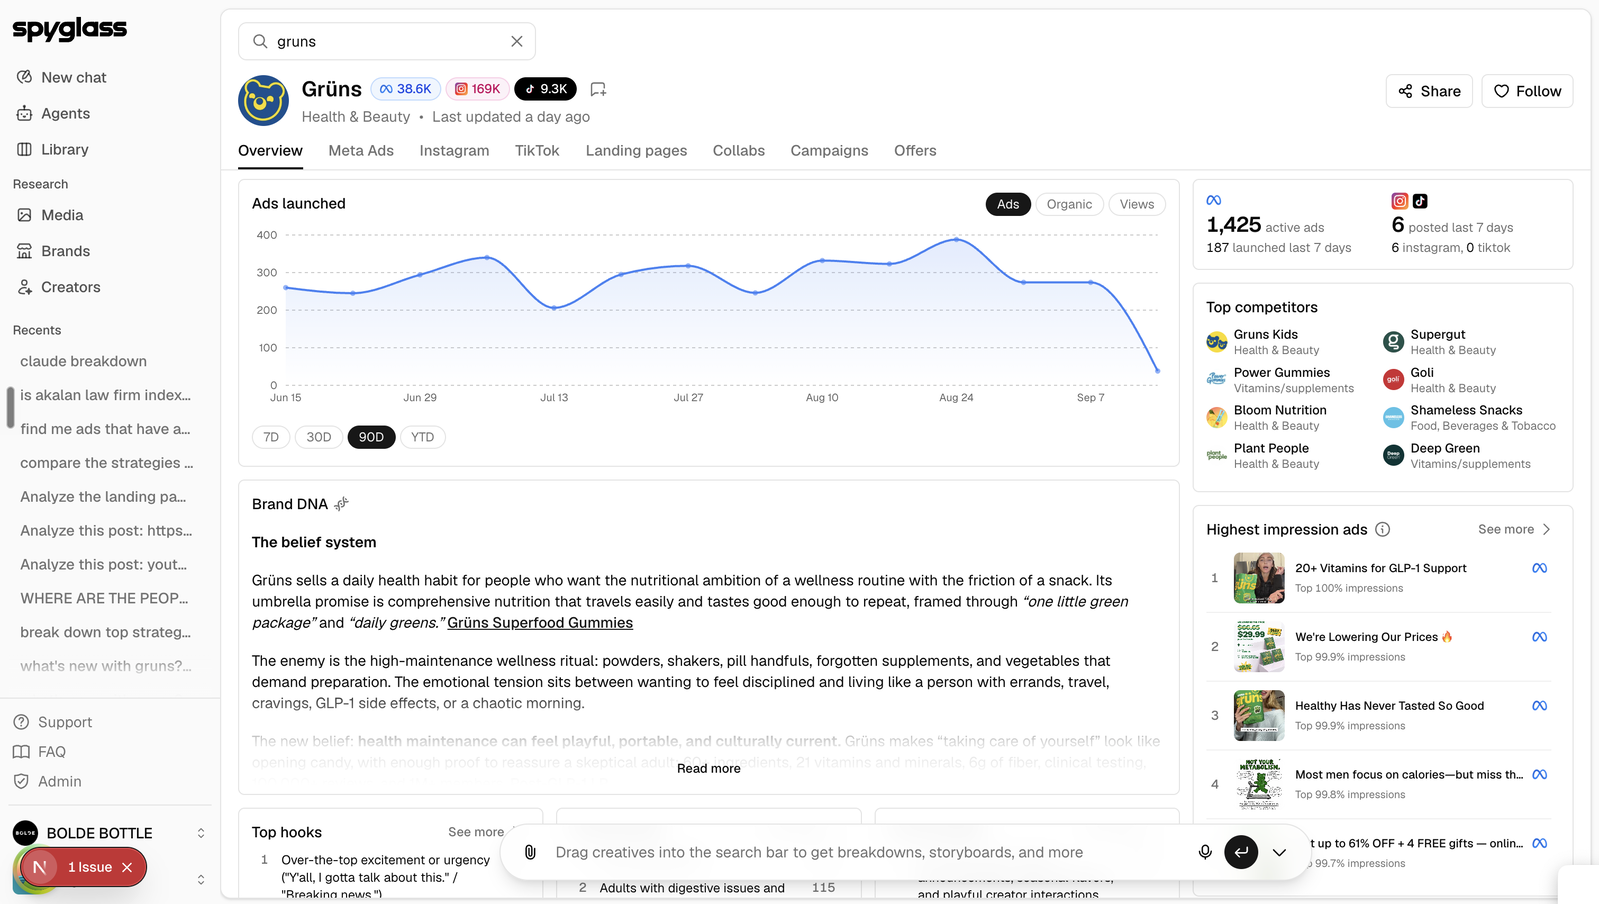Switch the chart to Ads view
The width and height of the screenshot is (1599, 904).
pyautogui.click(x=1008, y=204)
